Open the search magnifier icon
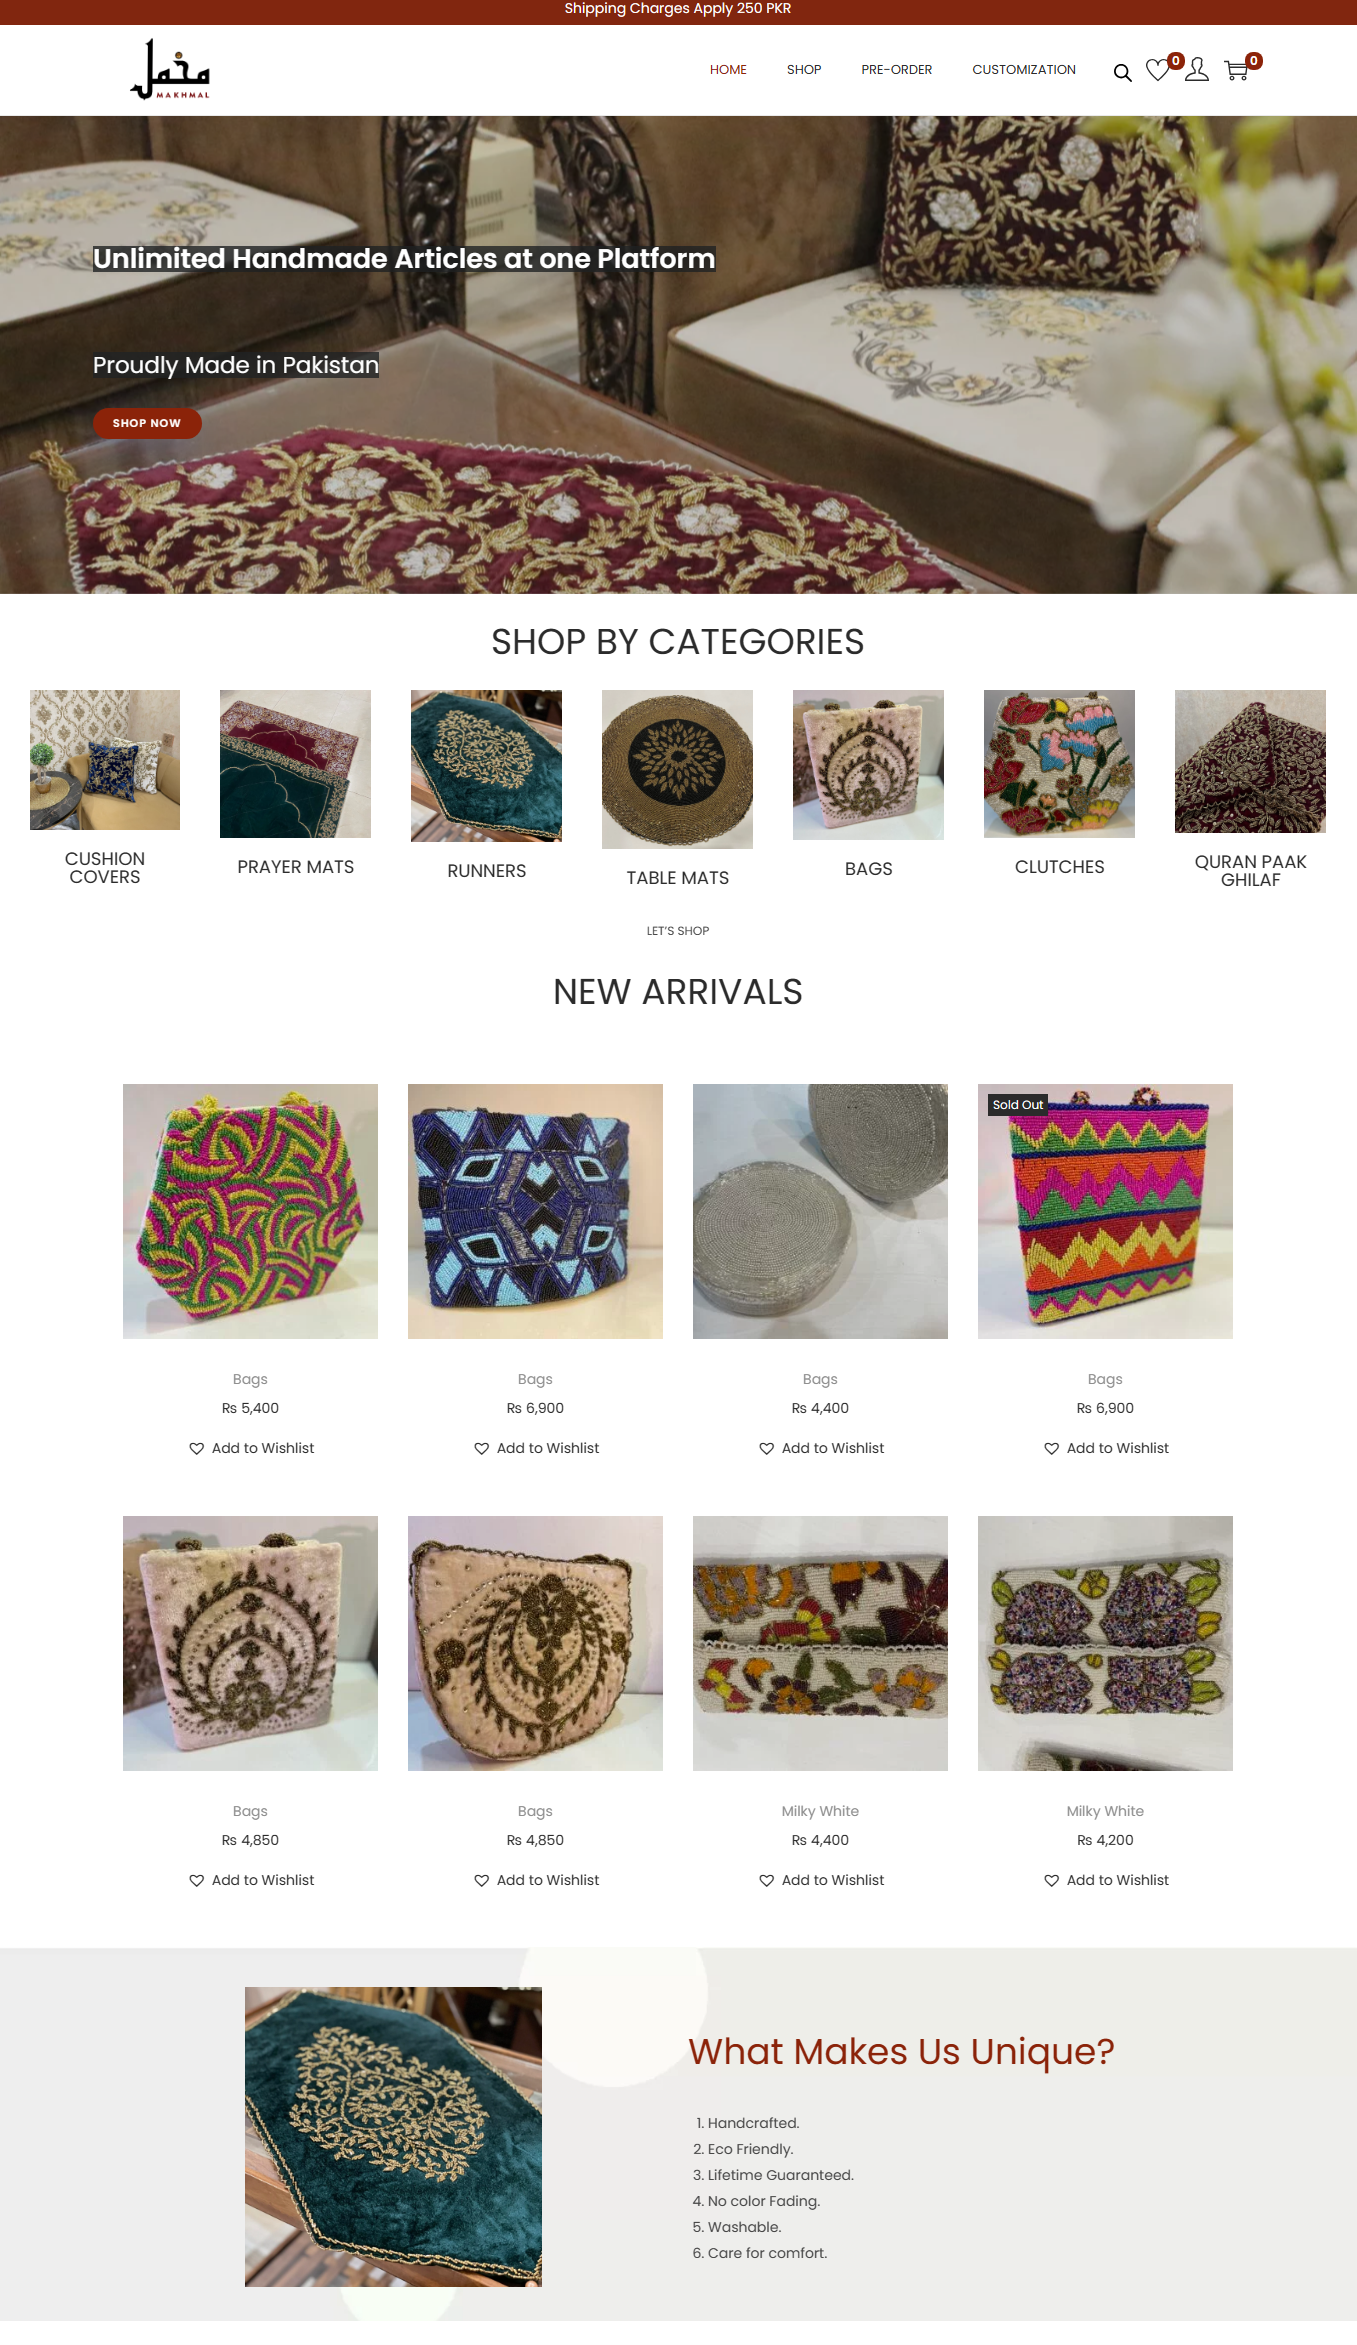The image size is (1357, 2345). click(x=1122, y=72)
